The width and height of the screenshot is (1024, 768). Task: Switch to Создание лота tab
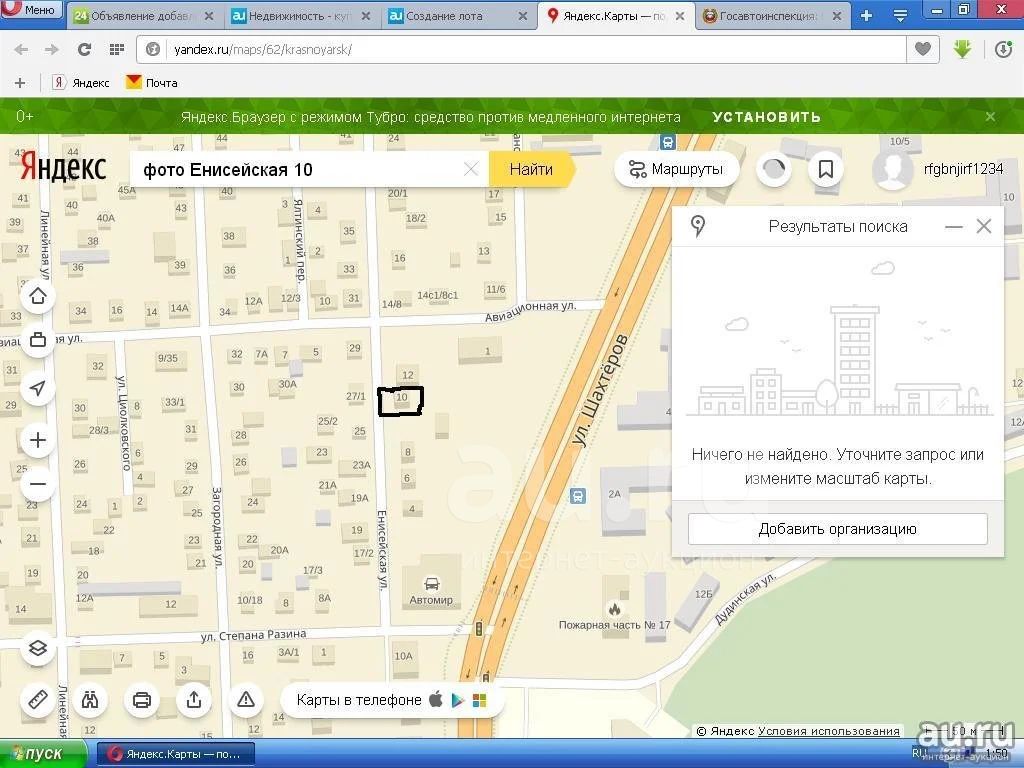click(458, 16)
